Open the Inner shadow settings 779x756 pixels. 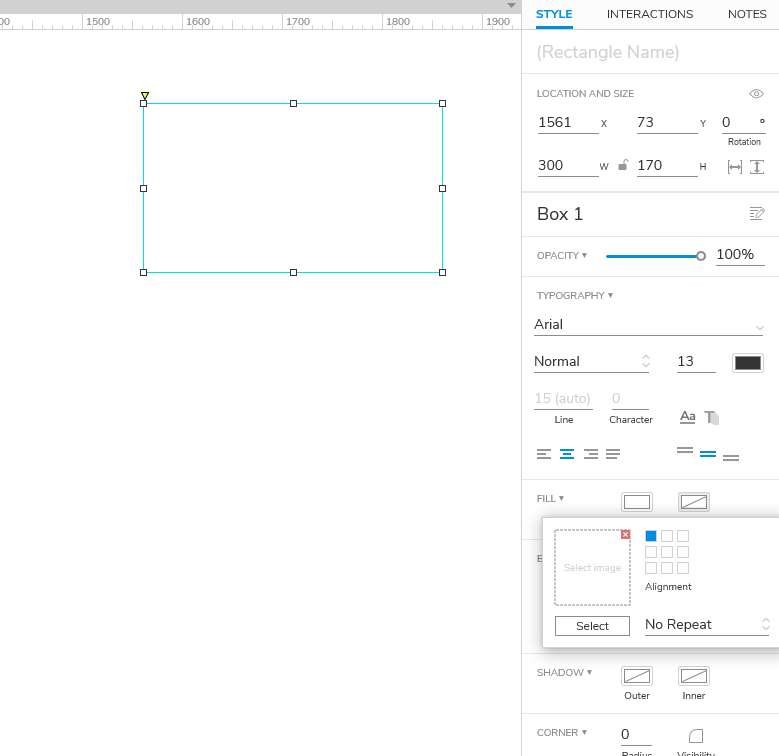click(694, 676)
